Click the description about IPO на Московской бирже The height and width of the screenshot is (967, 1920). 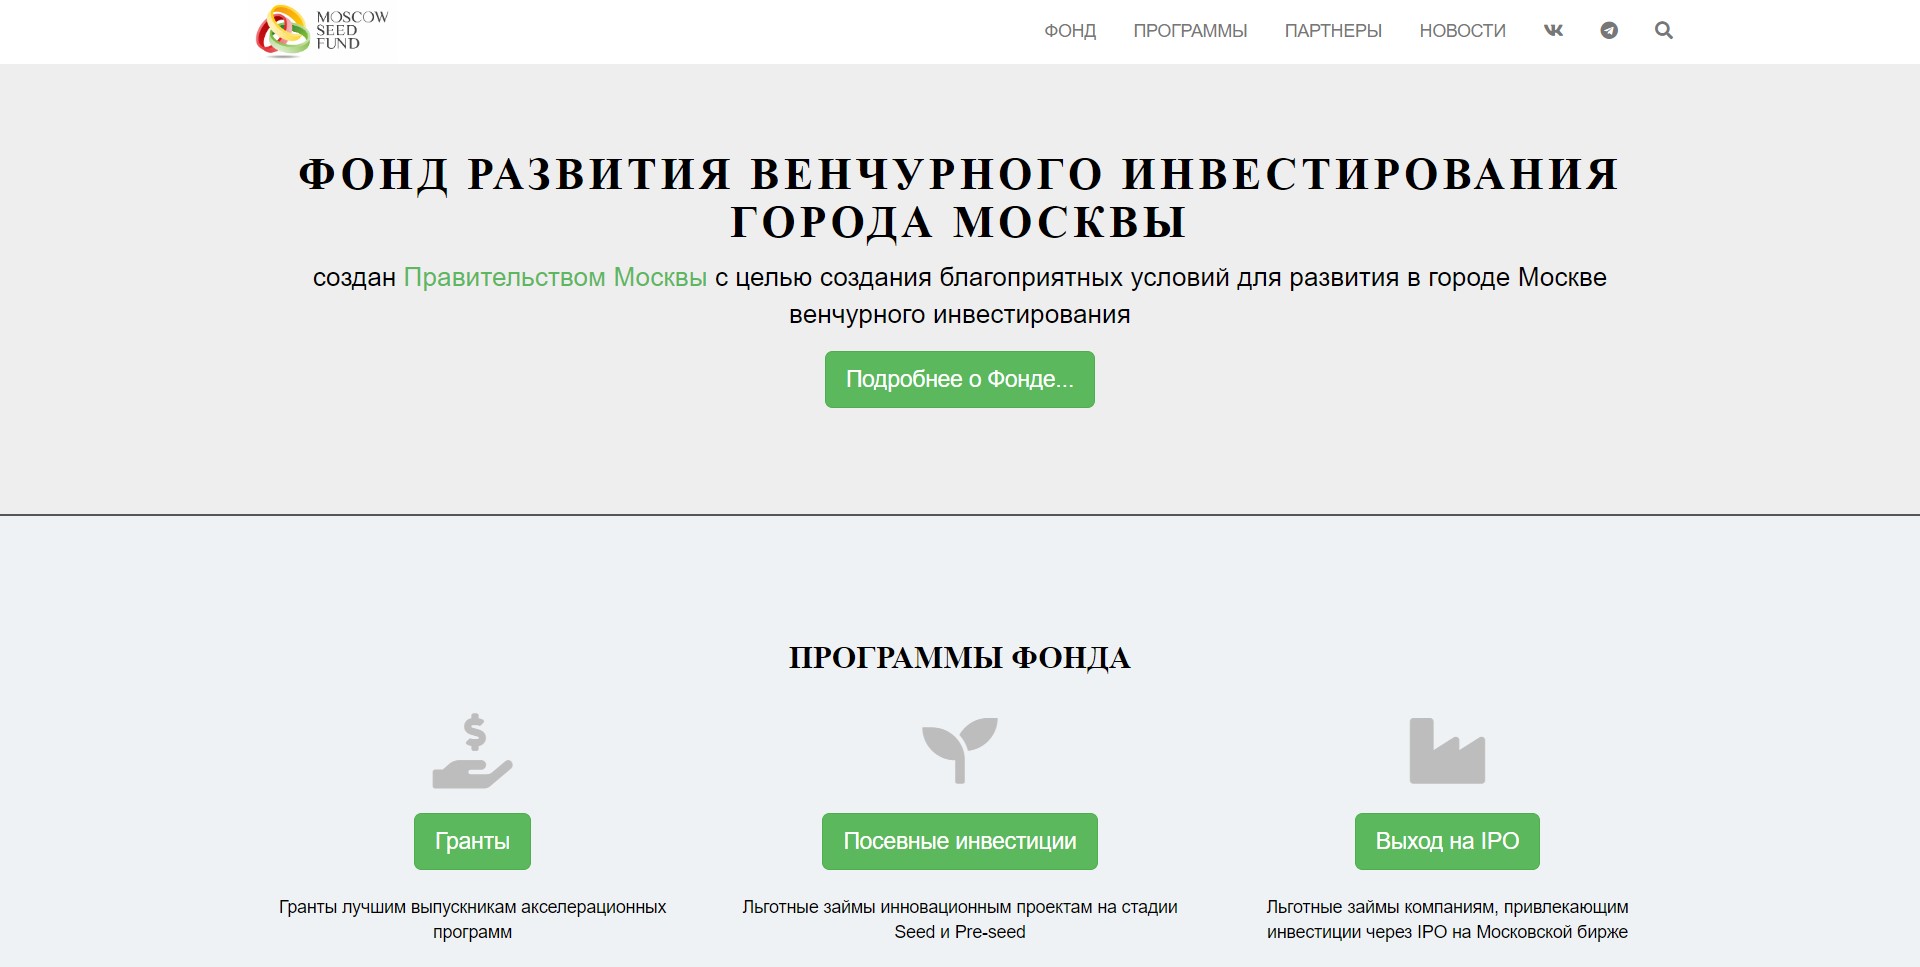(1447, 919)
